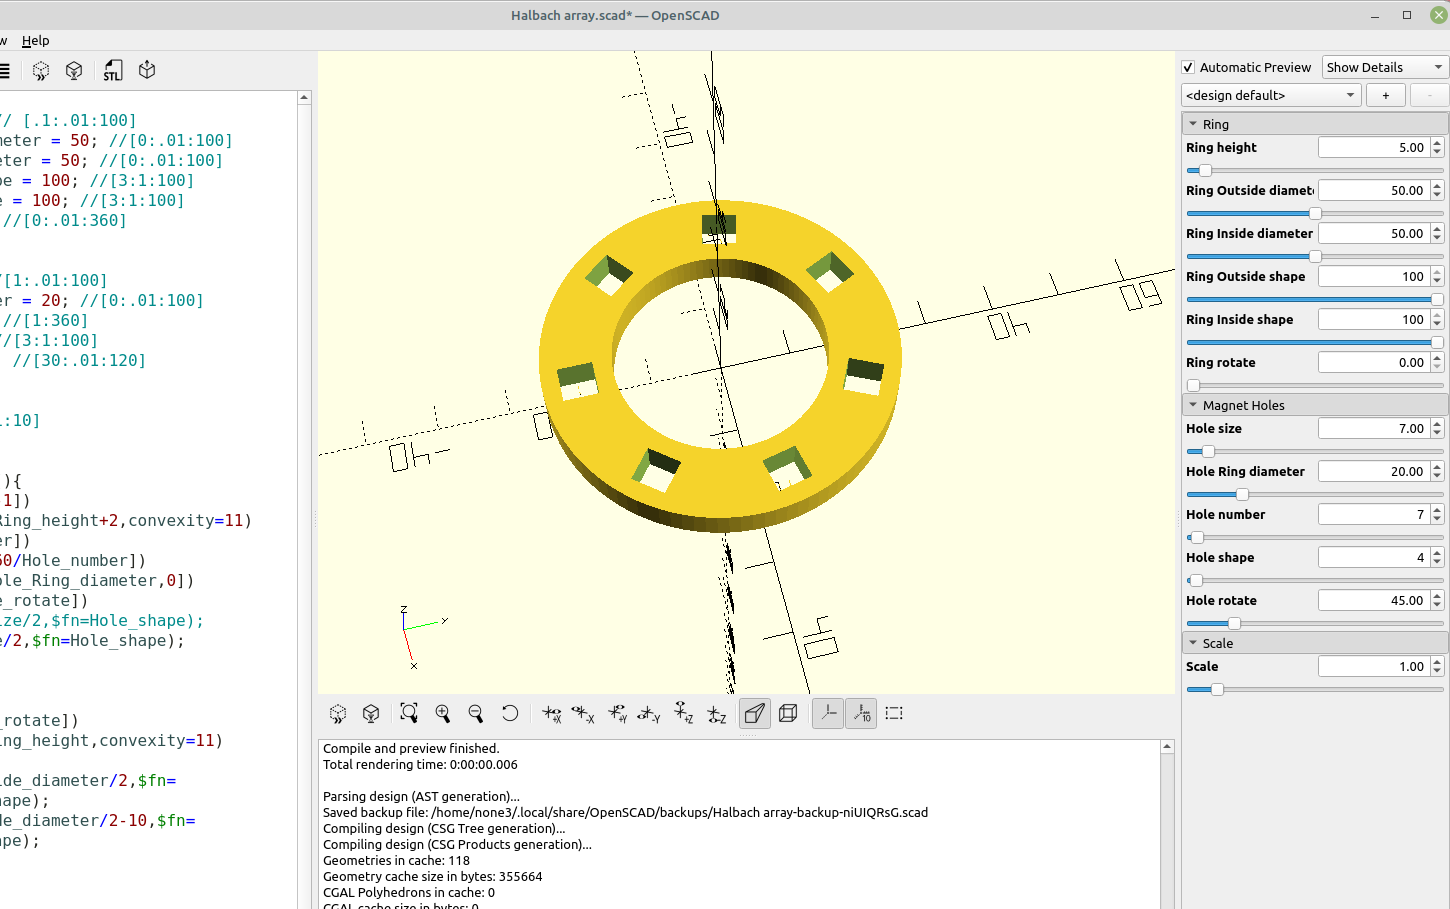Open the Show Details dropdown

pyautogui.click(x=1384, y=67)
